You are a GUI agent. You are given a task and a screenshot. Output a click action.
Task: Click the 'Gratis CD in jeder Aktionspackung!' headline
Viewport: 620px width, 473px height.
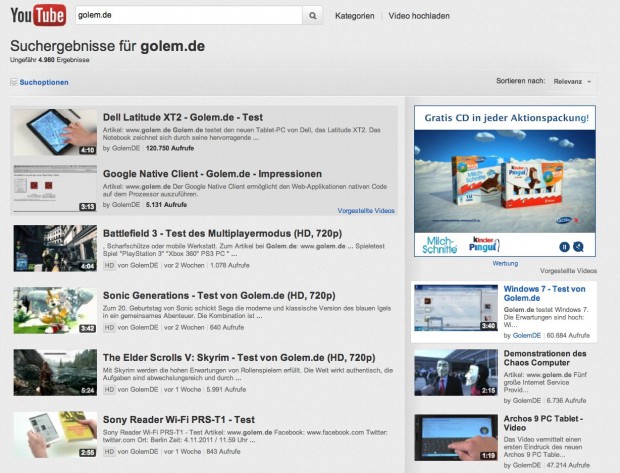coord(507,118)
